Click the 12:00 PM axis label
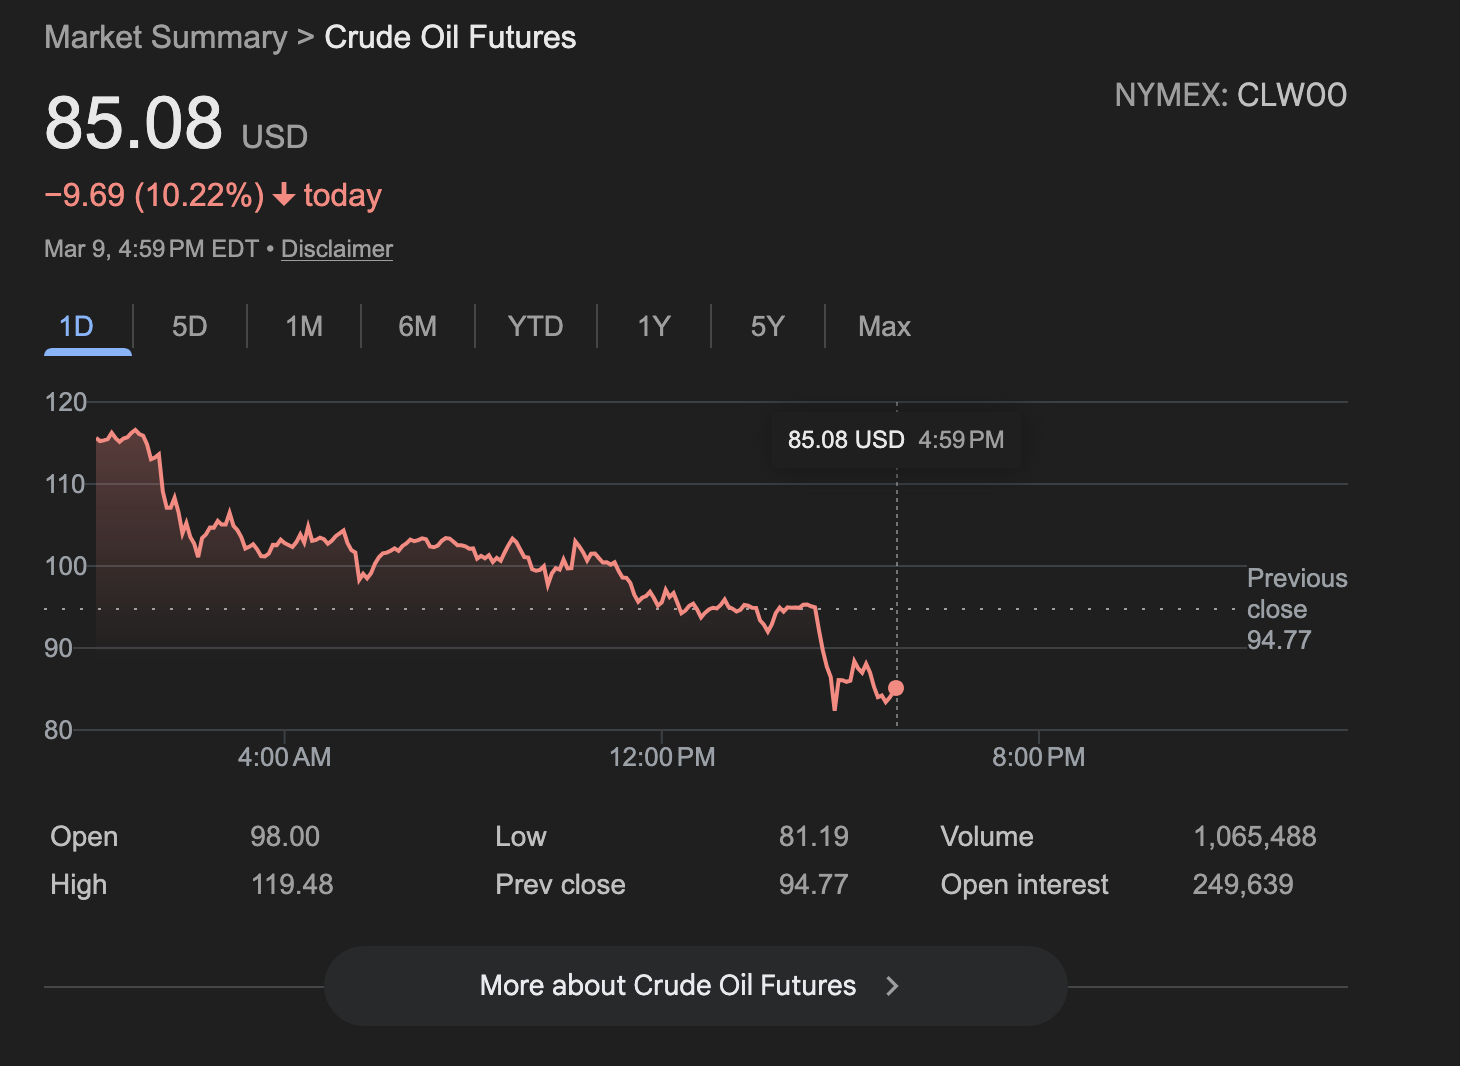Image resolution: width=1460 pixels, height=1066 pixels. 662,757
